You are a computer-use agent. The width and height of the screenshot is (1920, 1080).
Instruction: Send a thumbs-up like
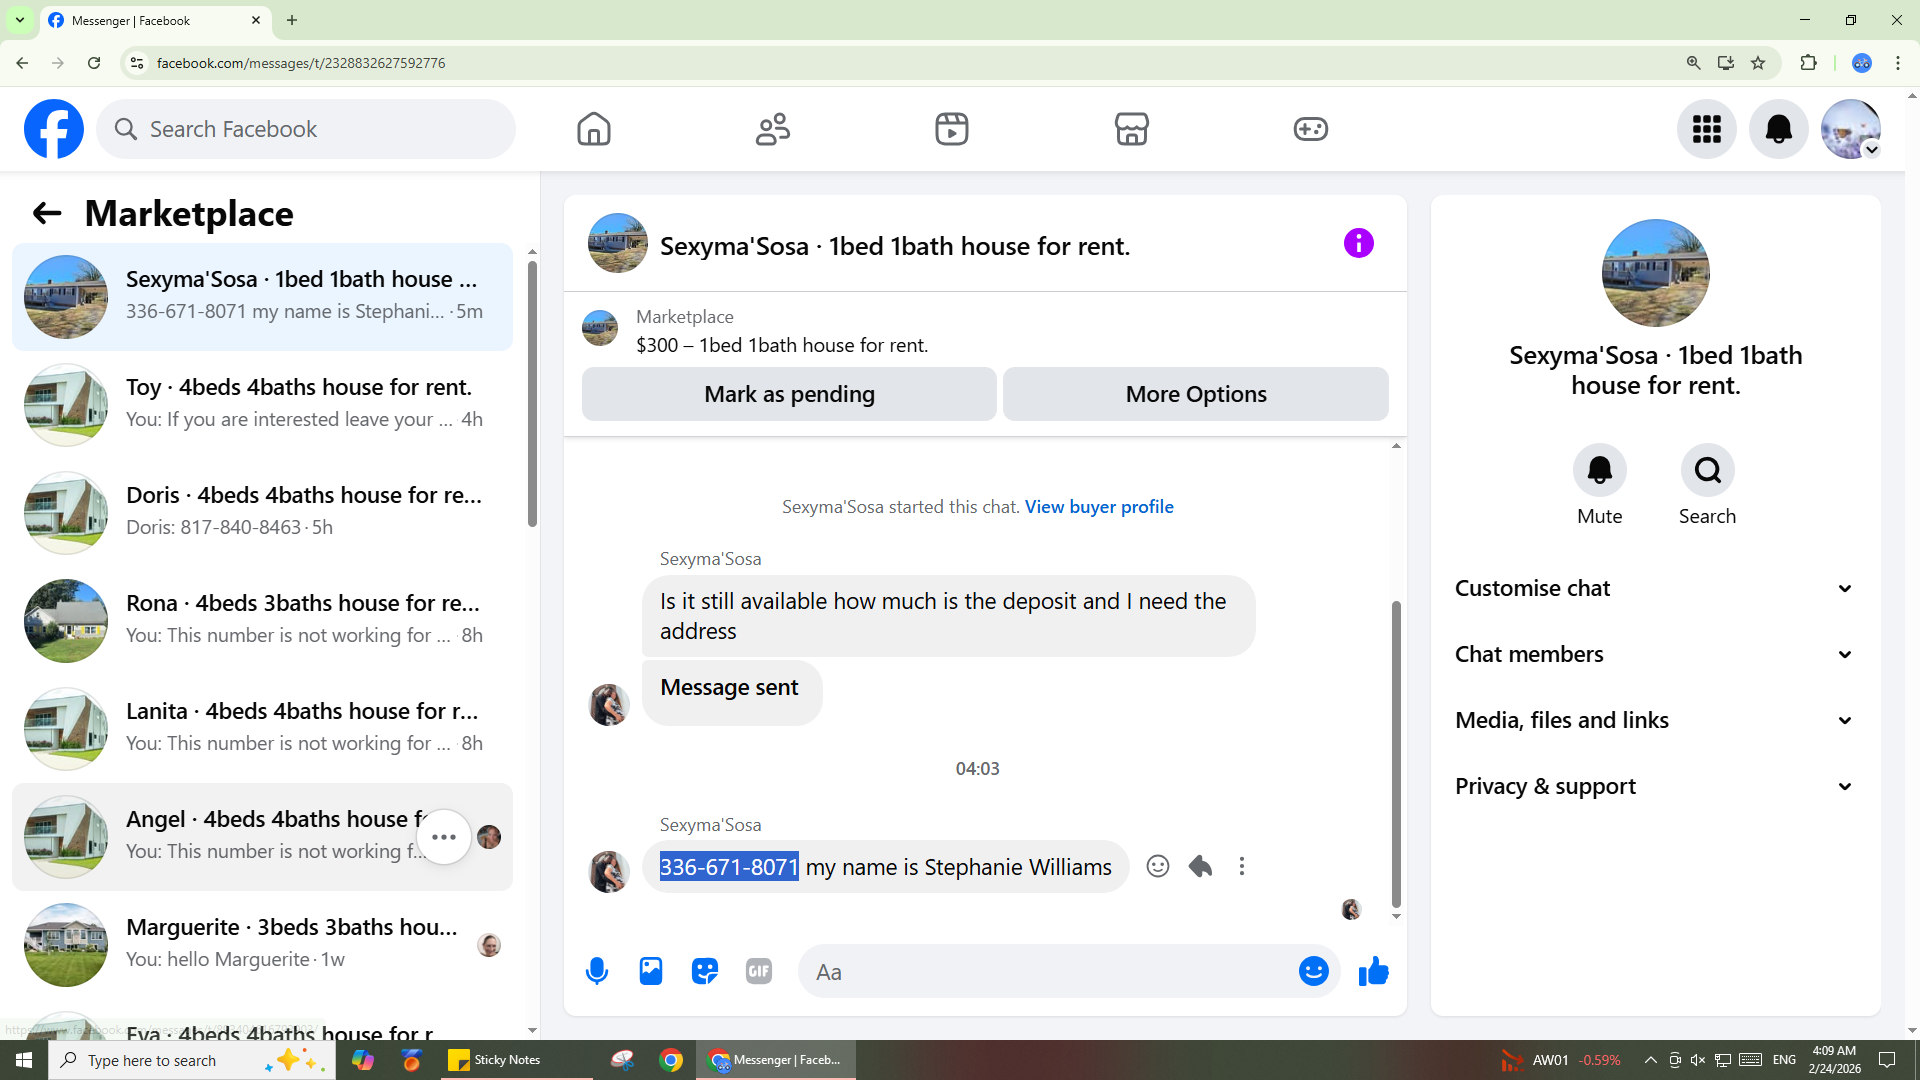click(x=1374, y=971)
